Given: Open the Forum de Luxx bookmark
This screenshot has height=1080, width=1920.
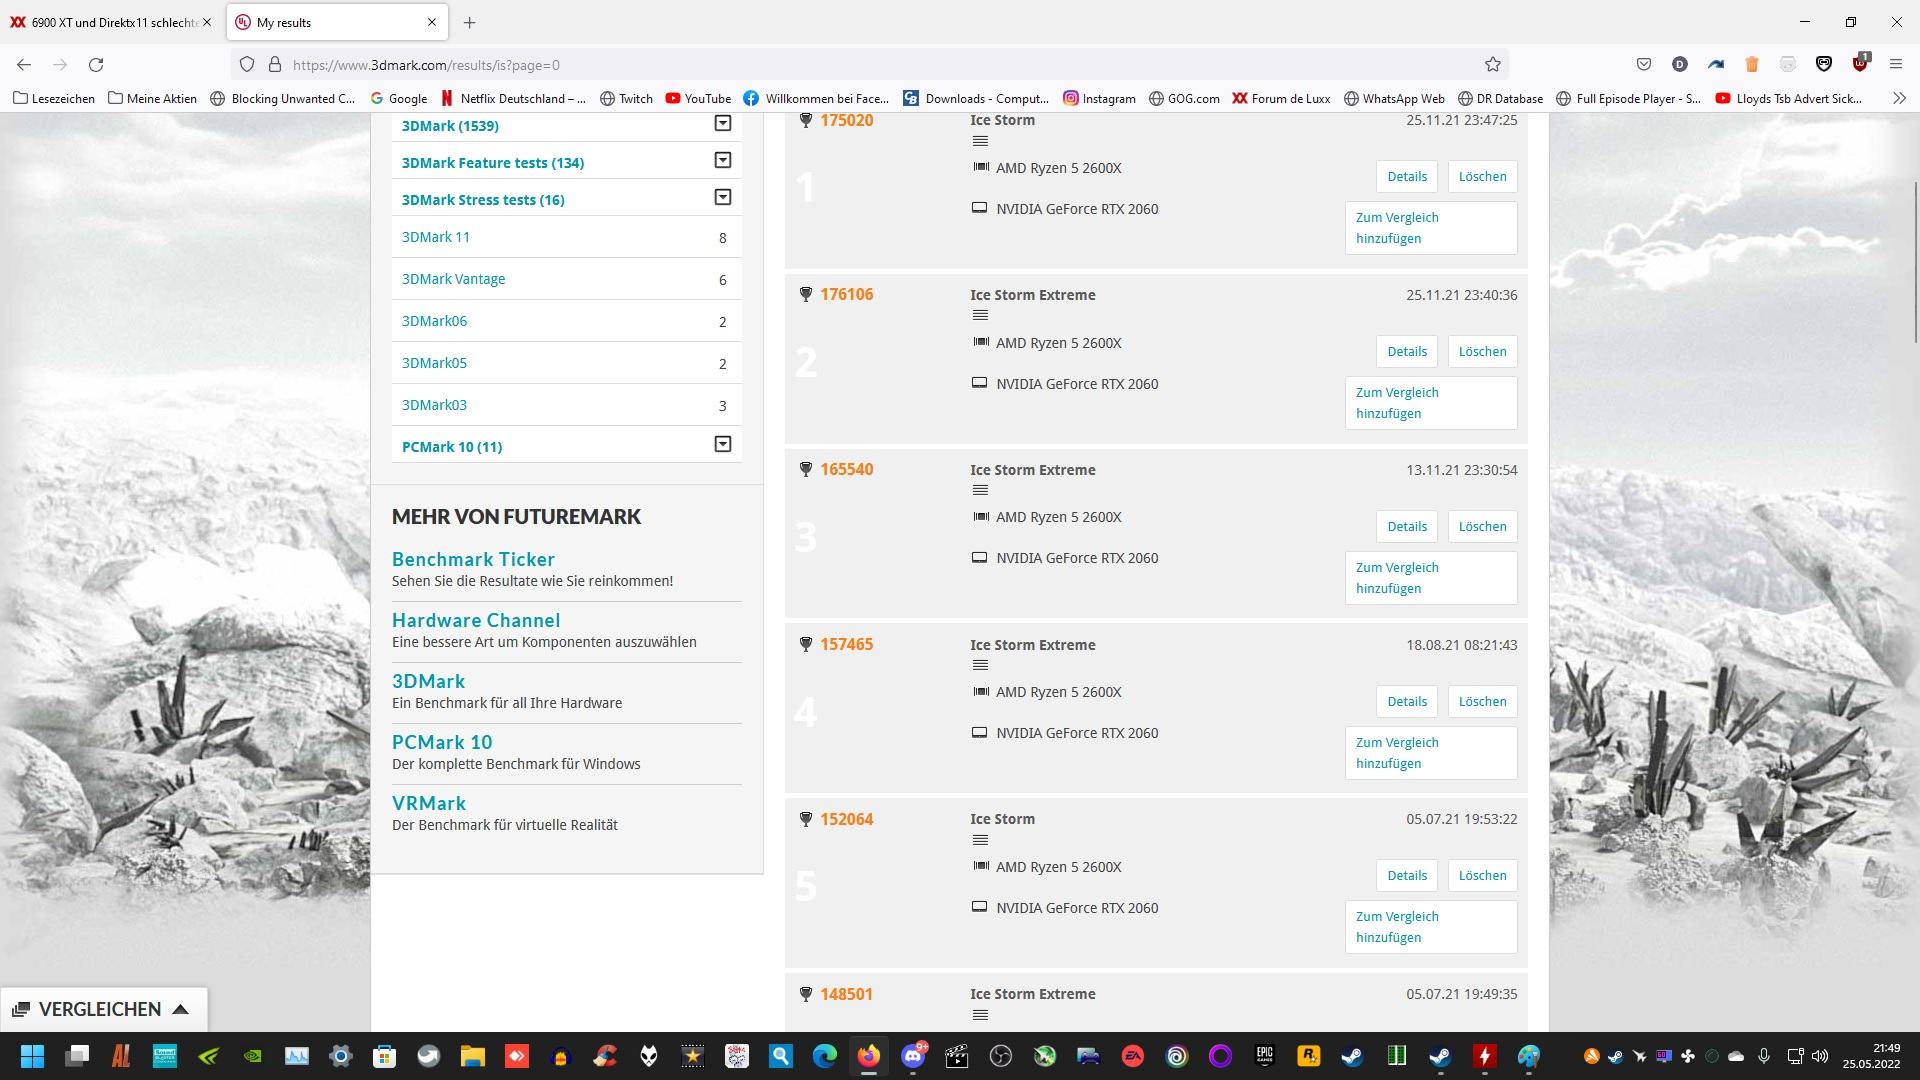Looking at the screenshot, I should click(x=1281, y=98).
